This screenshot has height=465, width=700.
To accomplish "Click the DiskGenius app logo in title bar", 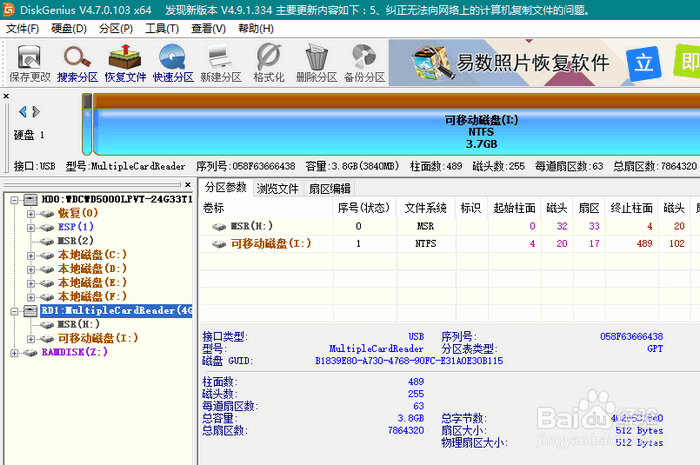I will point(8,9).
